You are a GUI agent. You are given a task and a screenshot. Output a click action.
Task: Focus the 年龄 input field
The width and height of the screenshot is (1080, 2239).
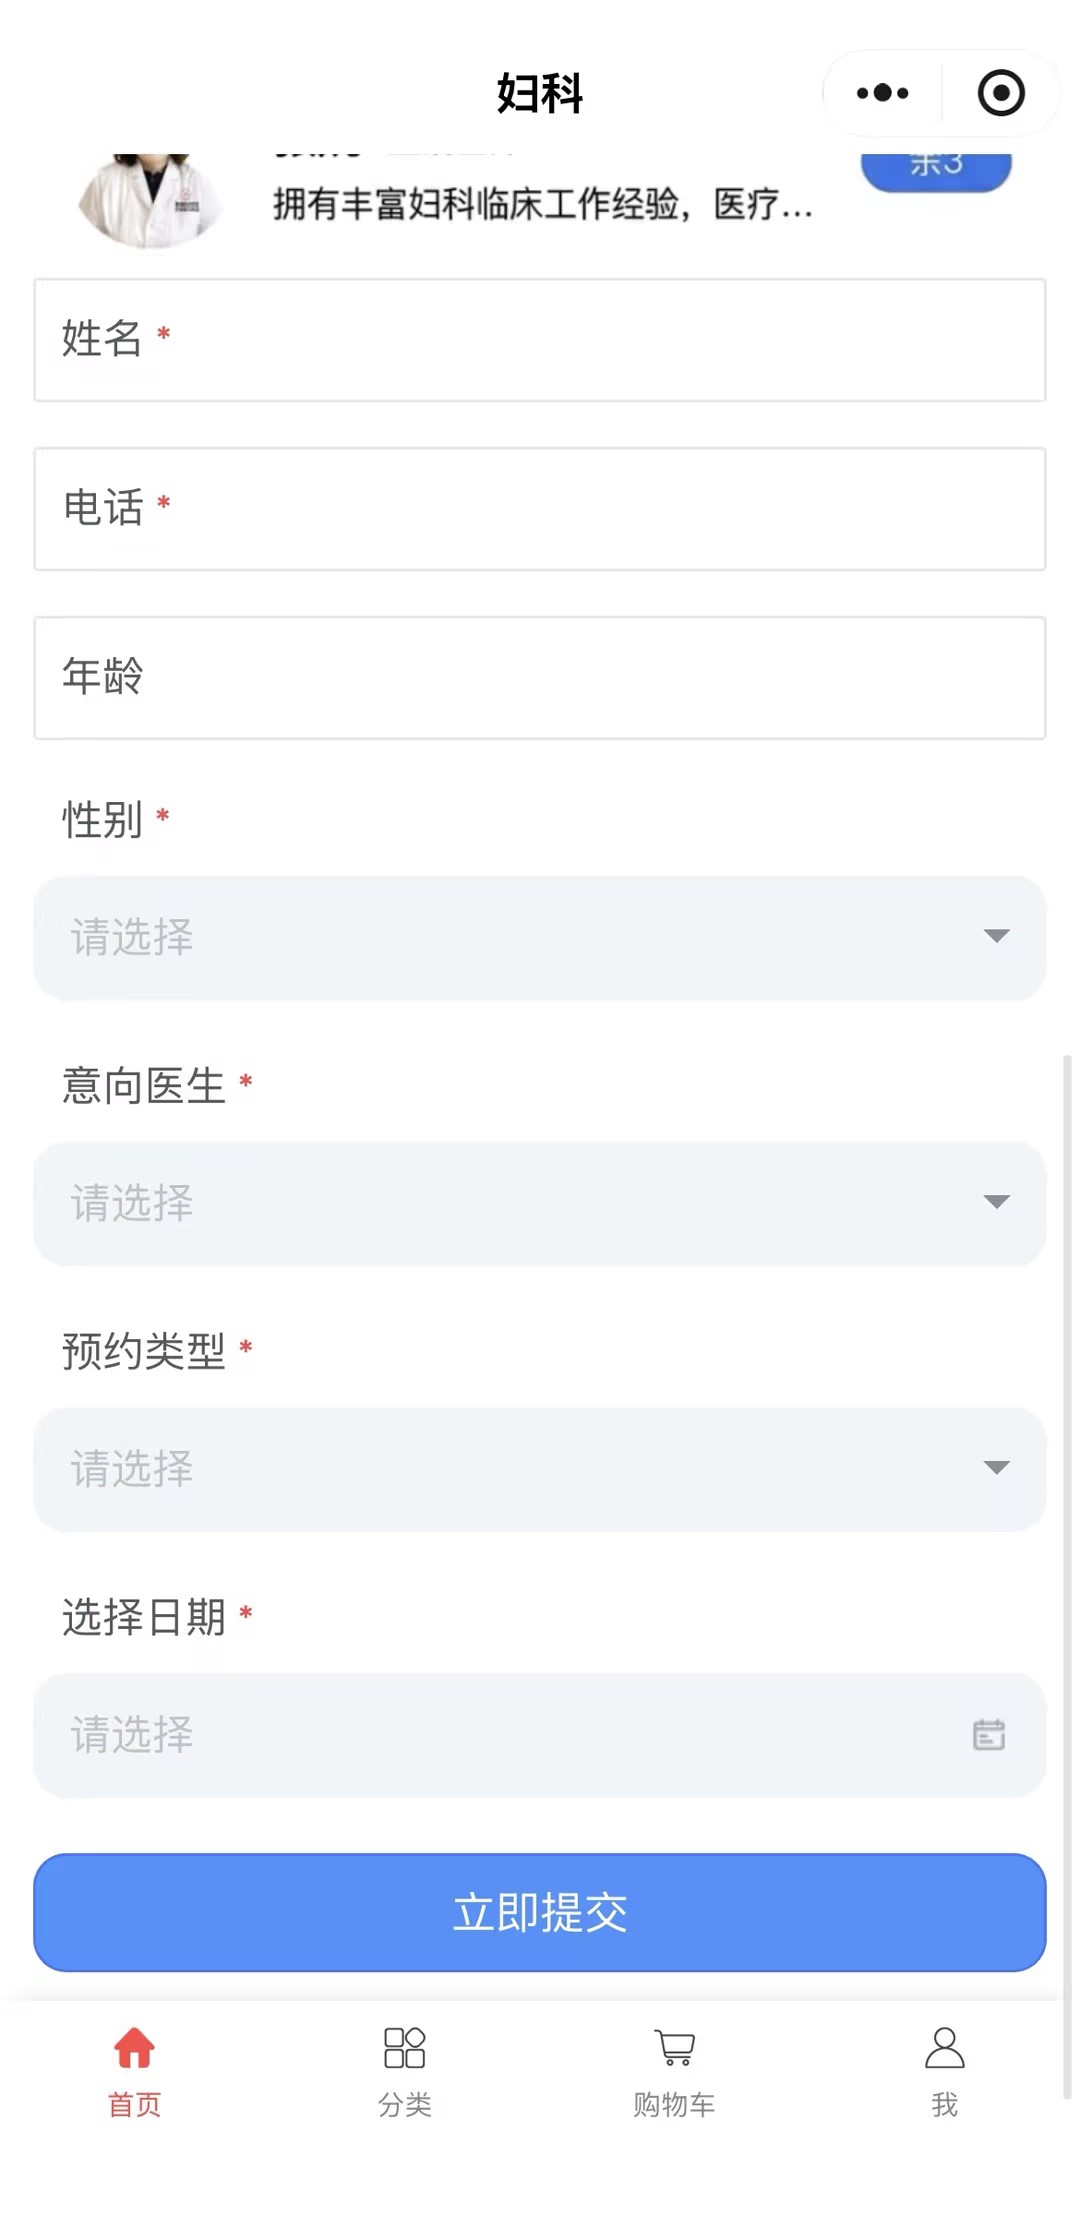point(540,678)
